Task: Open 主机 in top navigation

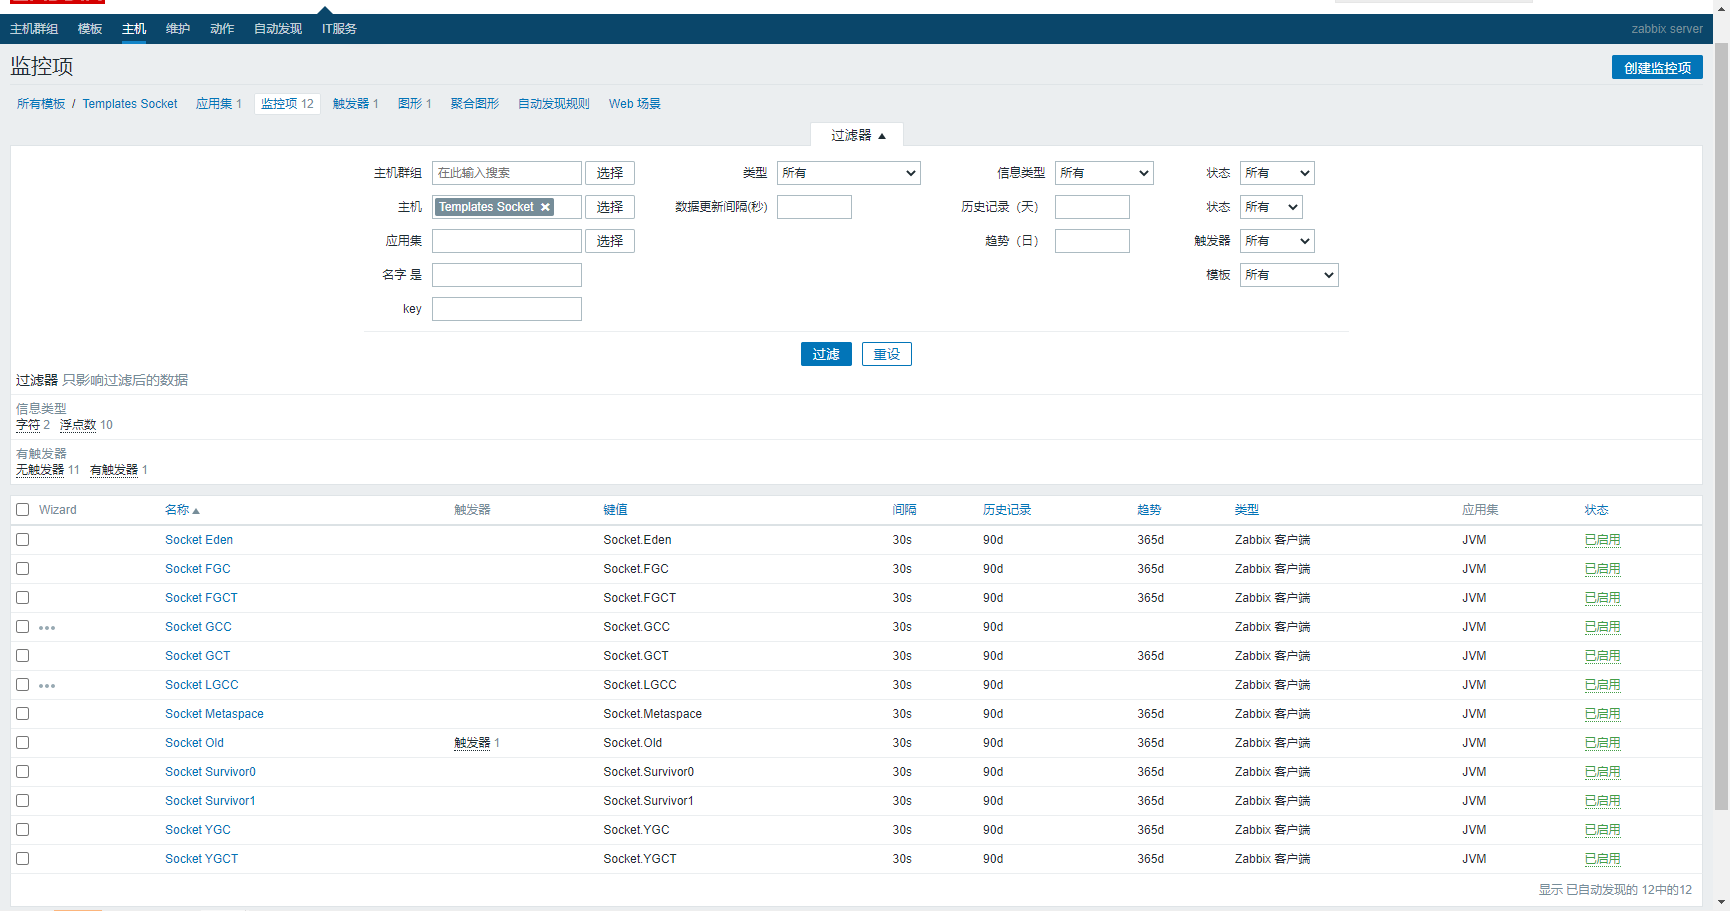Action: click(134, 29)
